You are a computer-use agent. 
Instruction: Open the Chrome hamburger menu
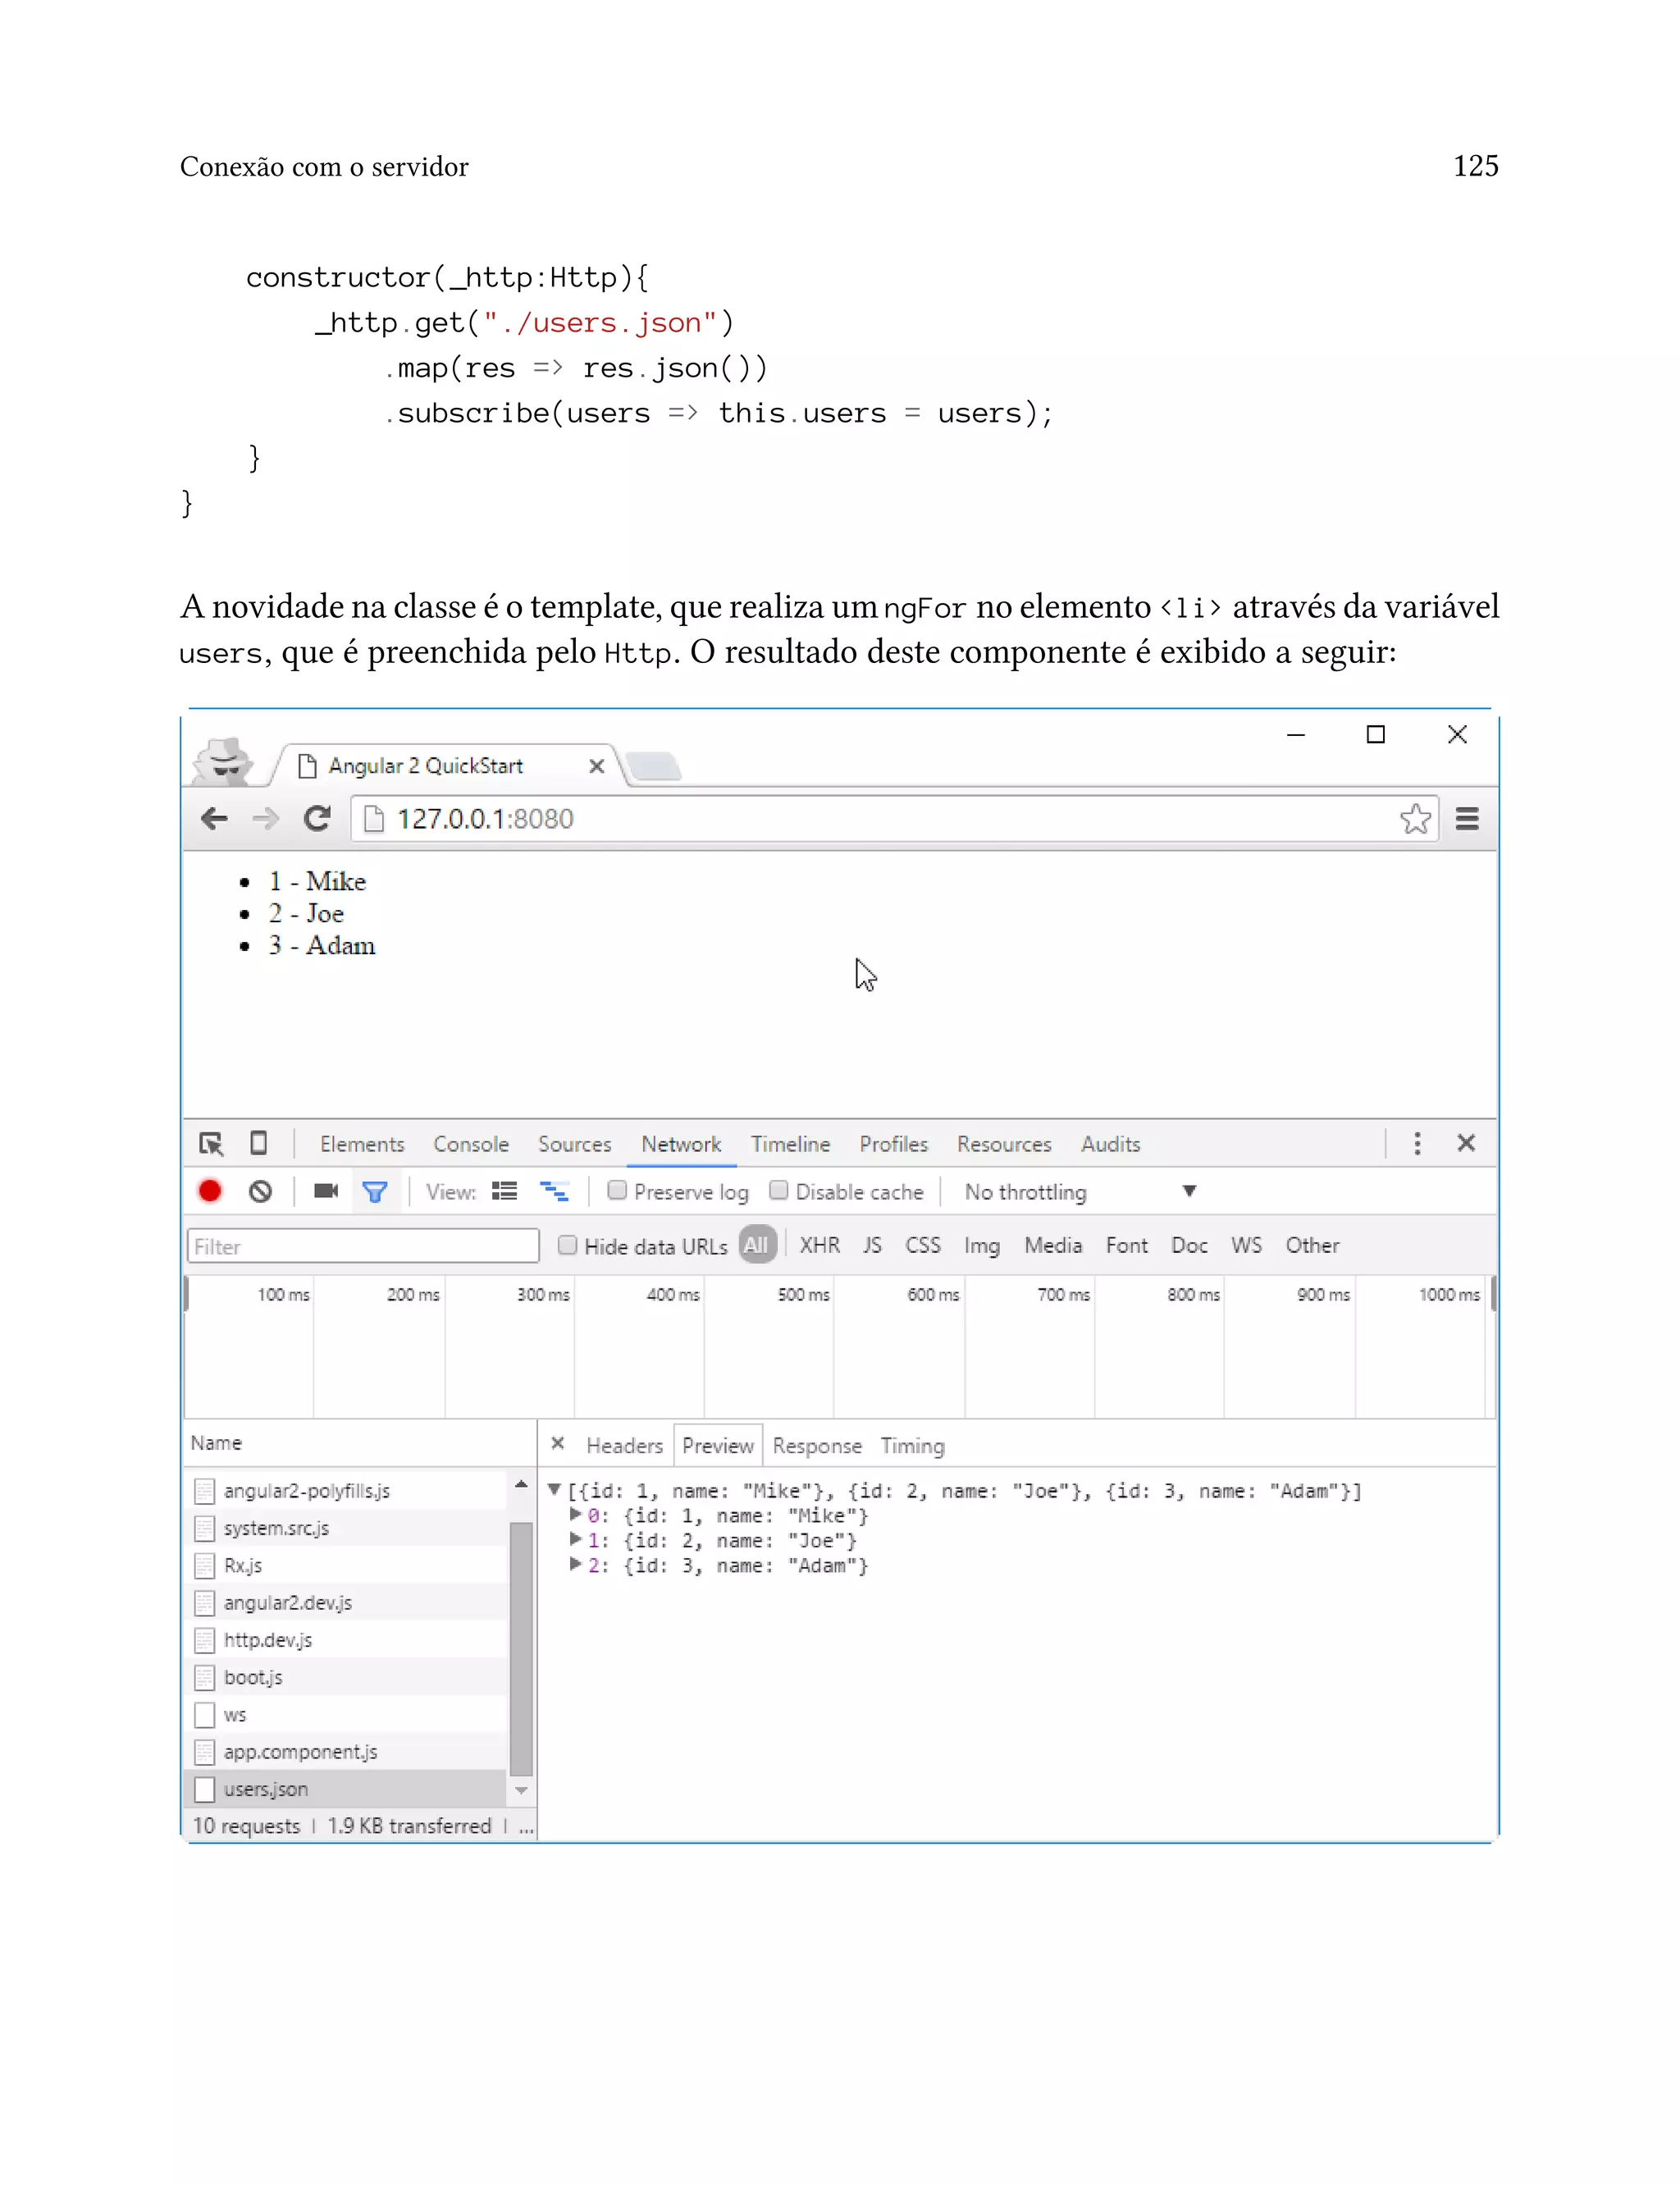pos(1467,819)
